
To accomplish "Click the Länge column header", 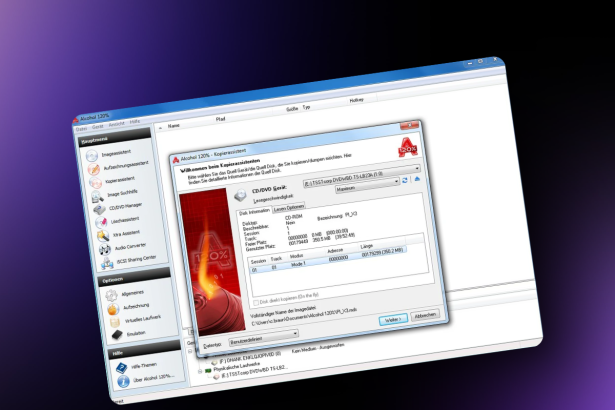I will pos(366,246).
